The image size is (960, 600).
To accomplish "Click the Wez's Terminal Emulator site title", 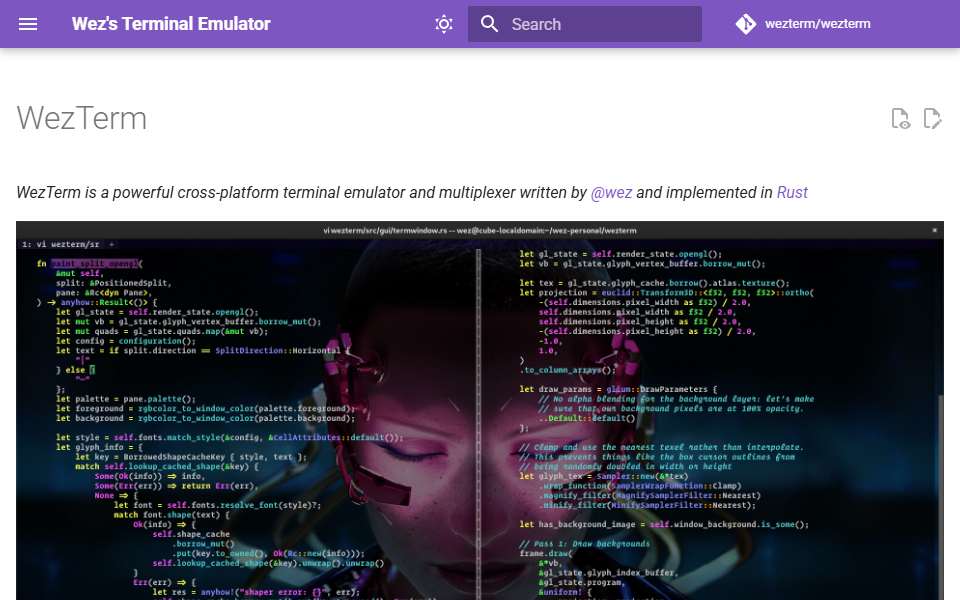I will [171, 24].
